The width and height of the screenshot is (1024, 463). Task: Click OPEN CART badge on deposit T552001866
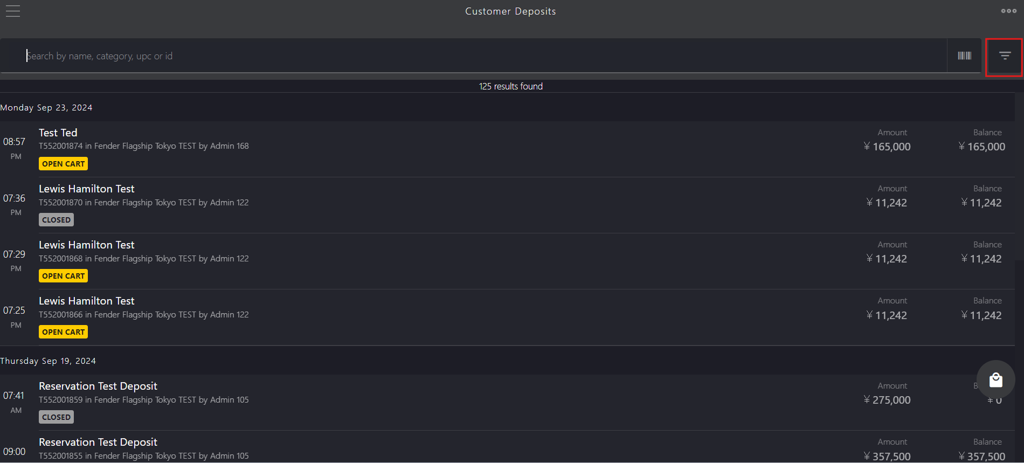63,332
